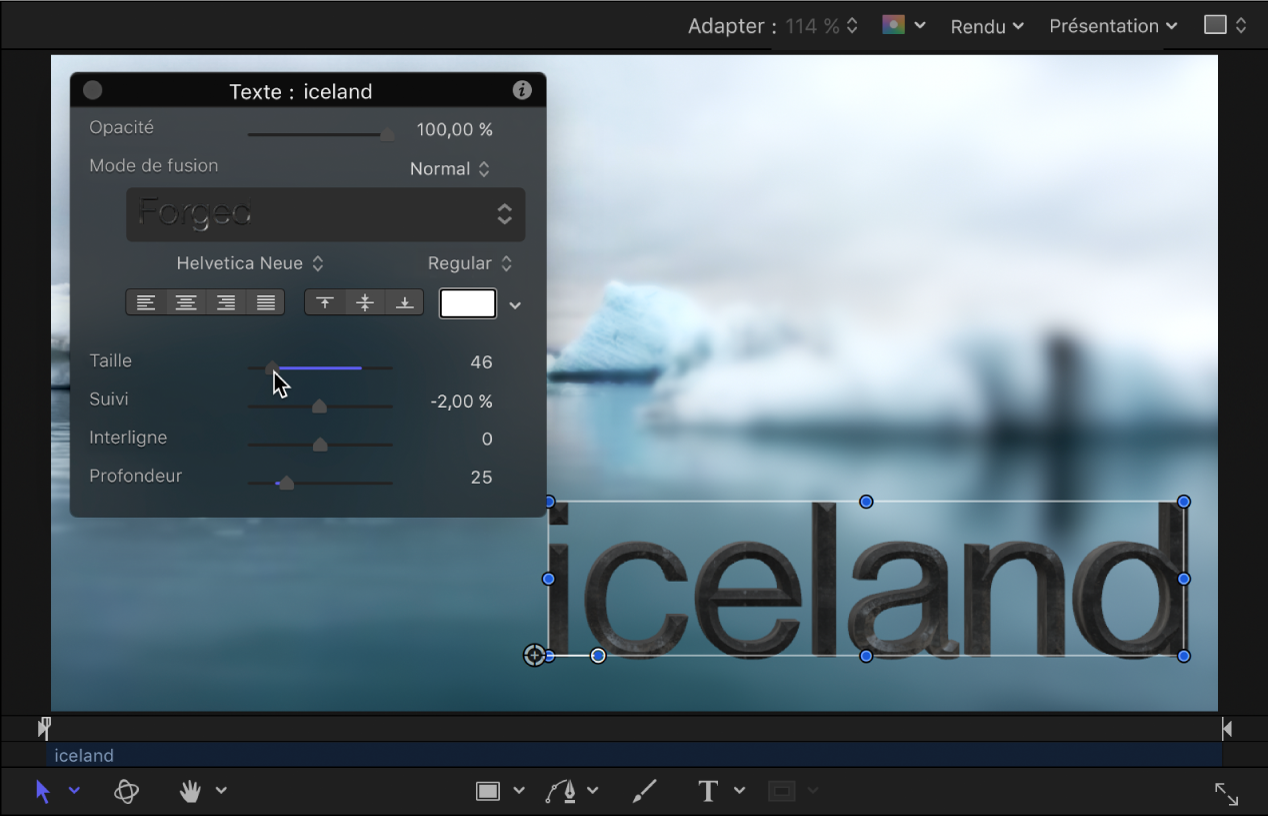
Task: Open the Helvetica Neue font dropdown
Action: point(249,263)
